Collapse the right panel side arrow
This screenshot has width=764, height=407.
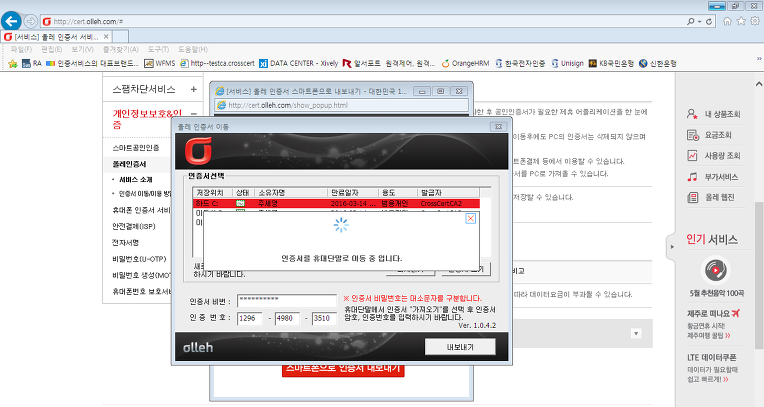[x=672, y=247]
